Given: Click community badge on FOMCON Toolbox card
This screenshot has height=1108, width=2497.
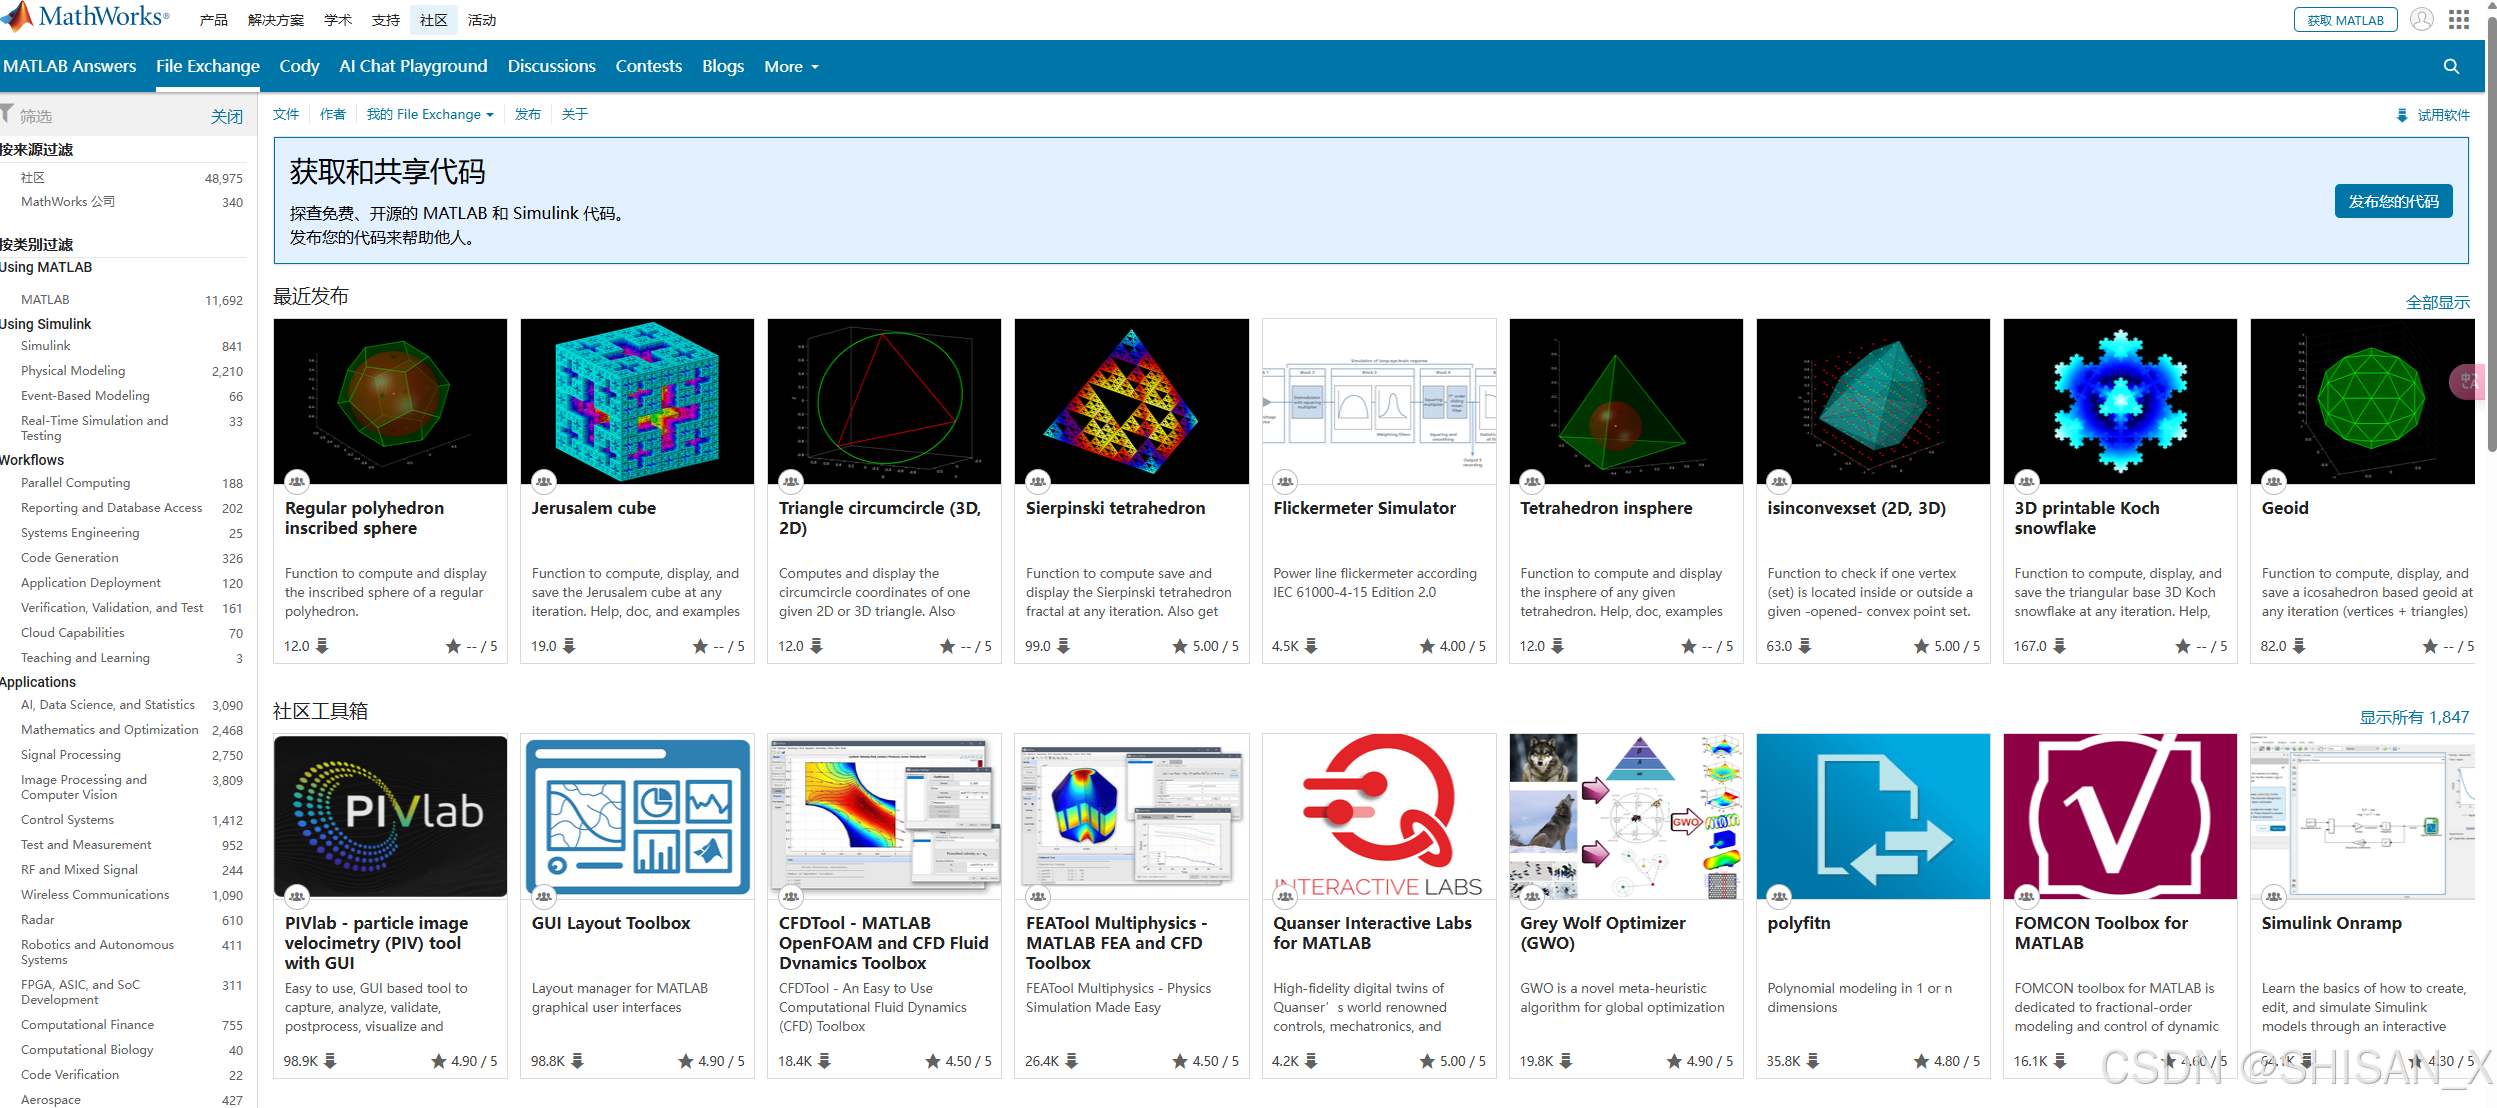Looking at the screenshot, I should pyautogui.click(x=2026, y=897).
